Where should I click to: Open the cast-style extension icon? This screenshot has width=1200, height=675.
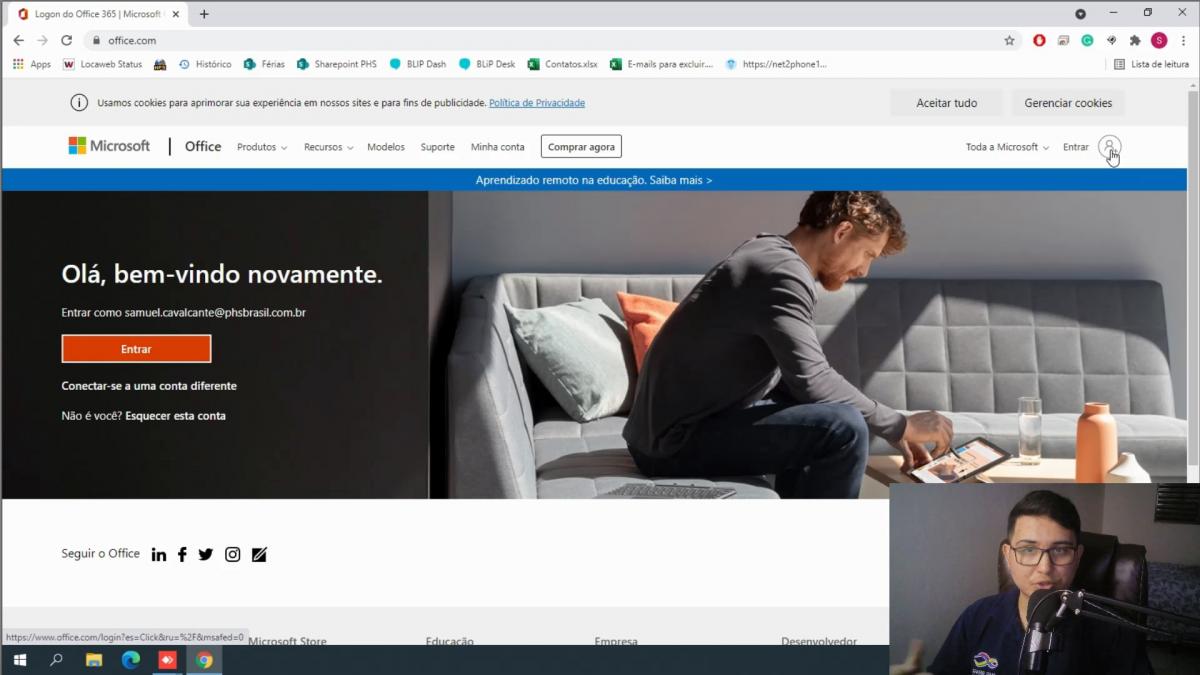pos(1063,40)
